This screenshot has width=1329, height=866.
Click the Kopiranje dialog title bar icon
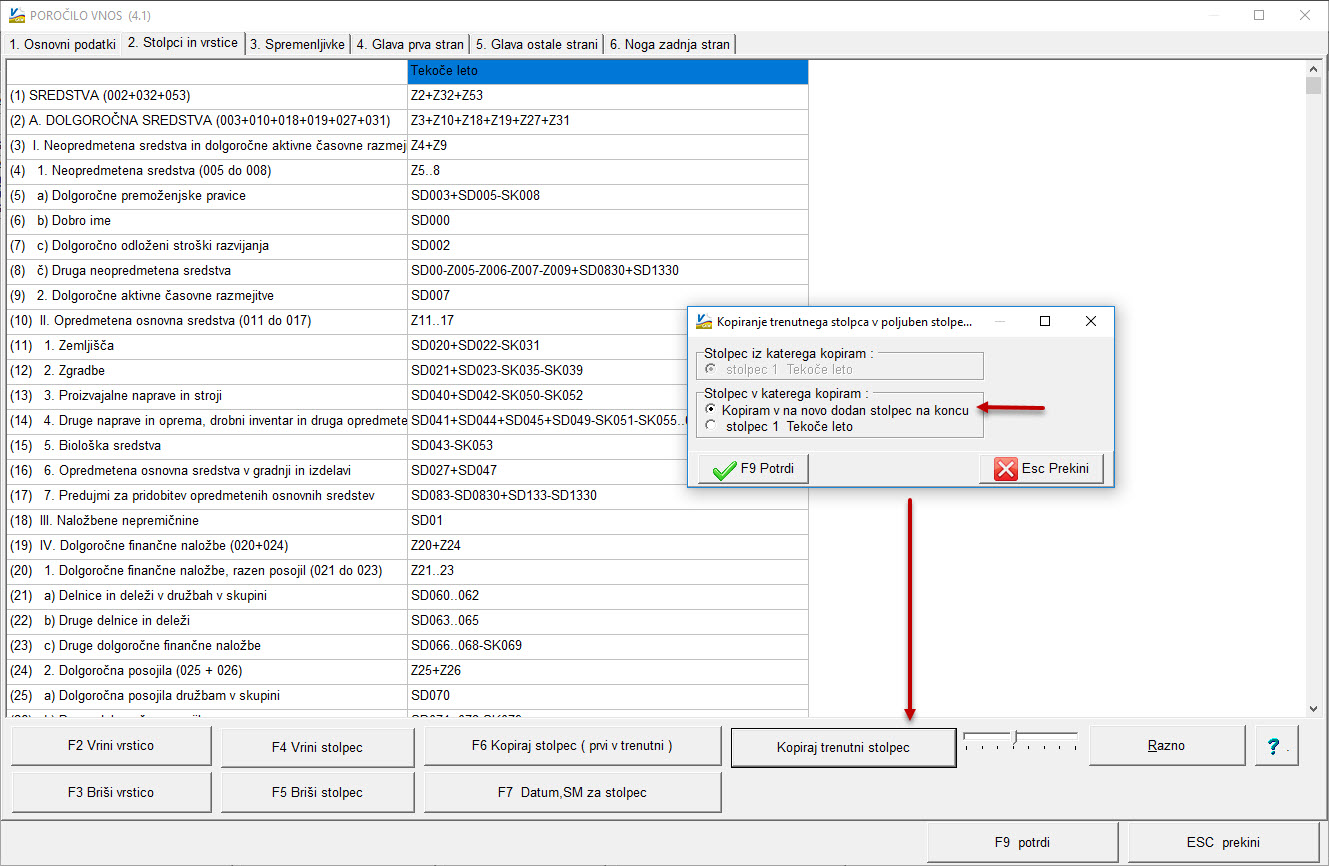[x=704, y=321]
